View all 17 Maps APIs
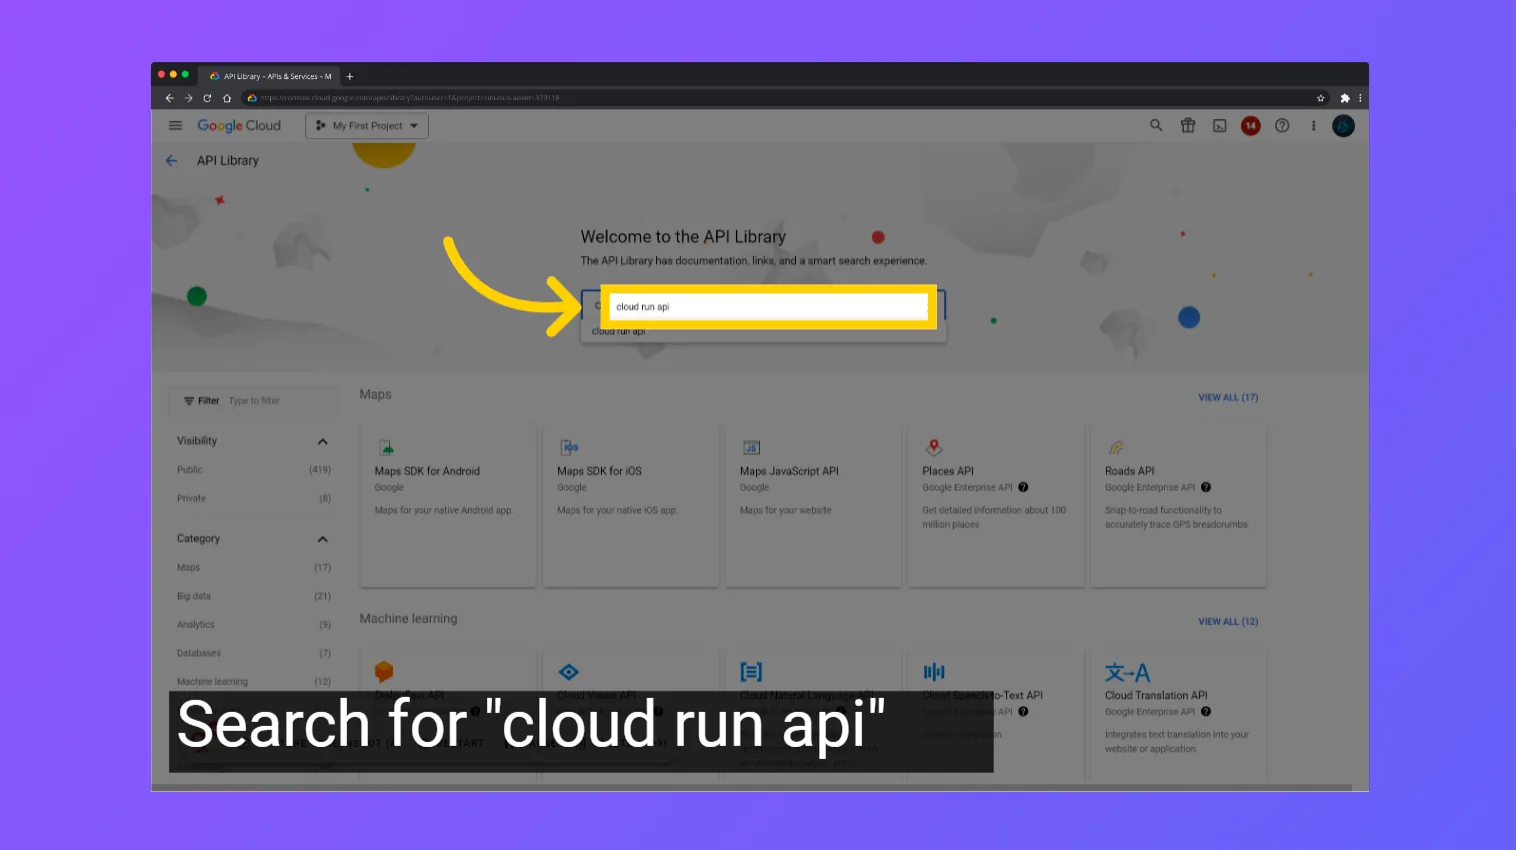Screen dimensions: 1516x850 [x=1228, y=398]
